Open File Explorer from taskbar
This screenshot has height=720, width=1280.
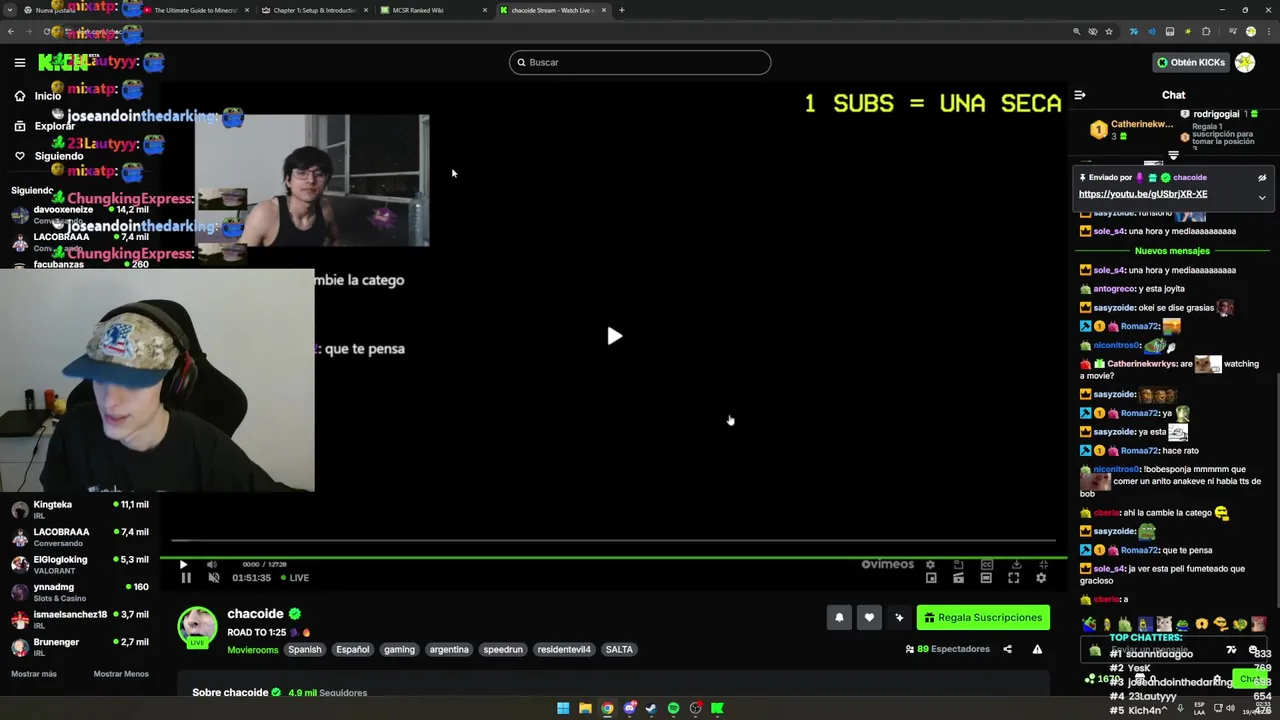pos(585,708)
